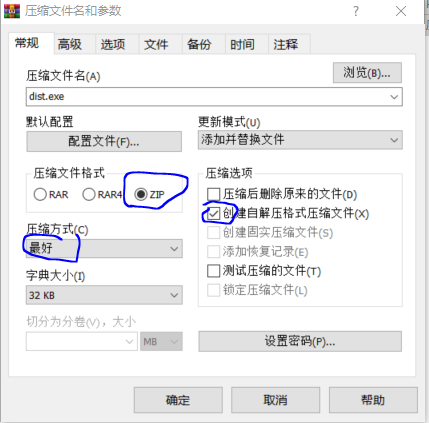Switch to the 高级 tab
429x423 pixels.
tap(70, 44)
